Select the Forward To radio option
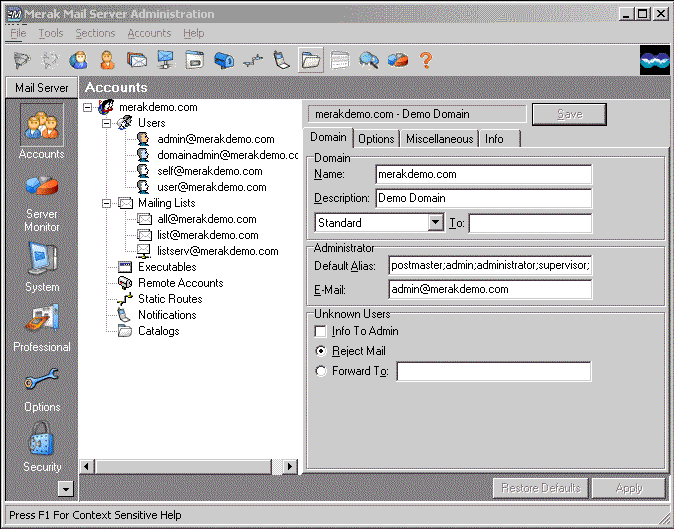 coord(321,371)
